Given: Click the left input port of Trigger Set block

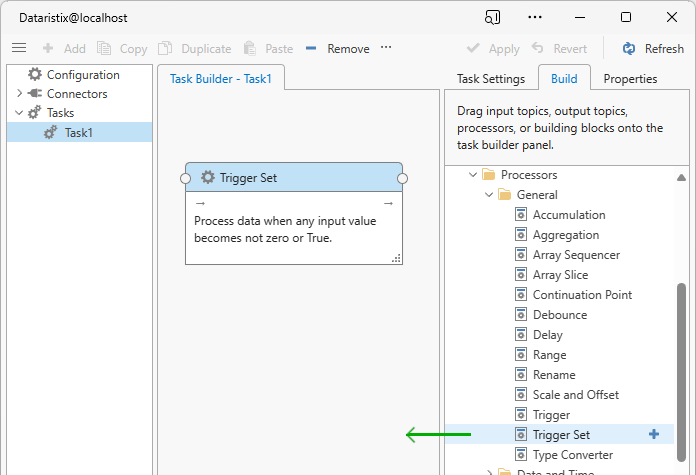Looking at the screenshot, I should [185, 178].
